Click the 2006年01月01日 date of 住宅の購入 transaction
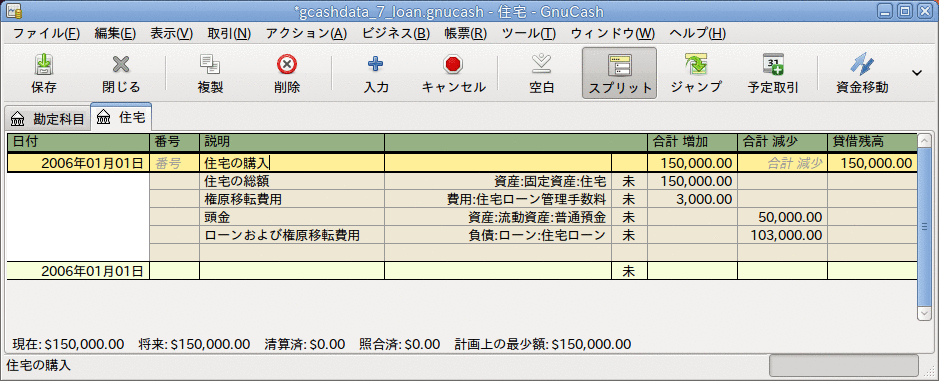The width and height of the screenshot is (939, 381). [78, 163]
